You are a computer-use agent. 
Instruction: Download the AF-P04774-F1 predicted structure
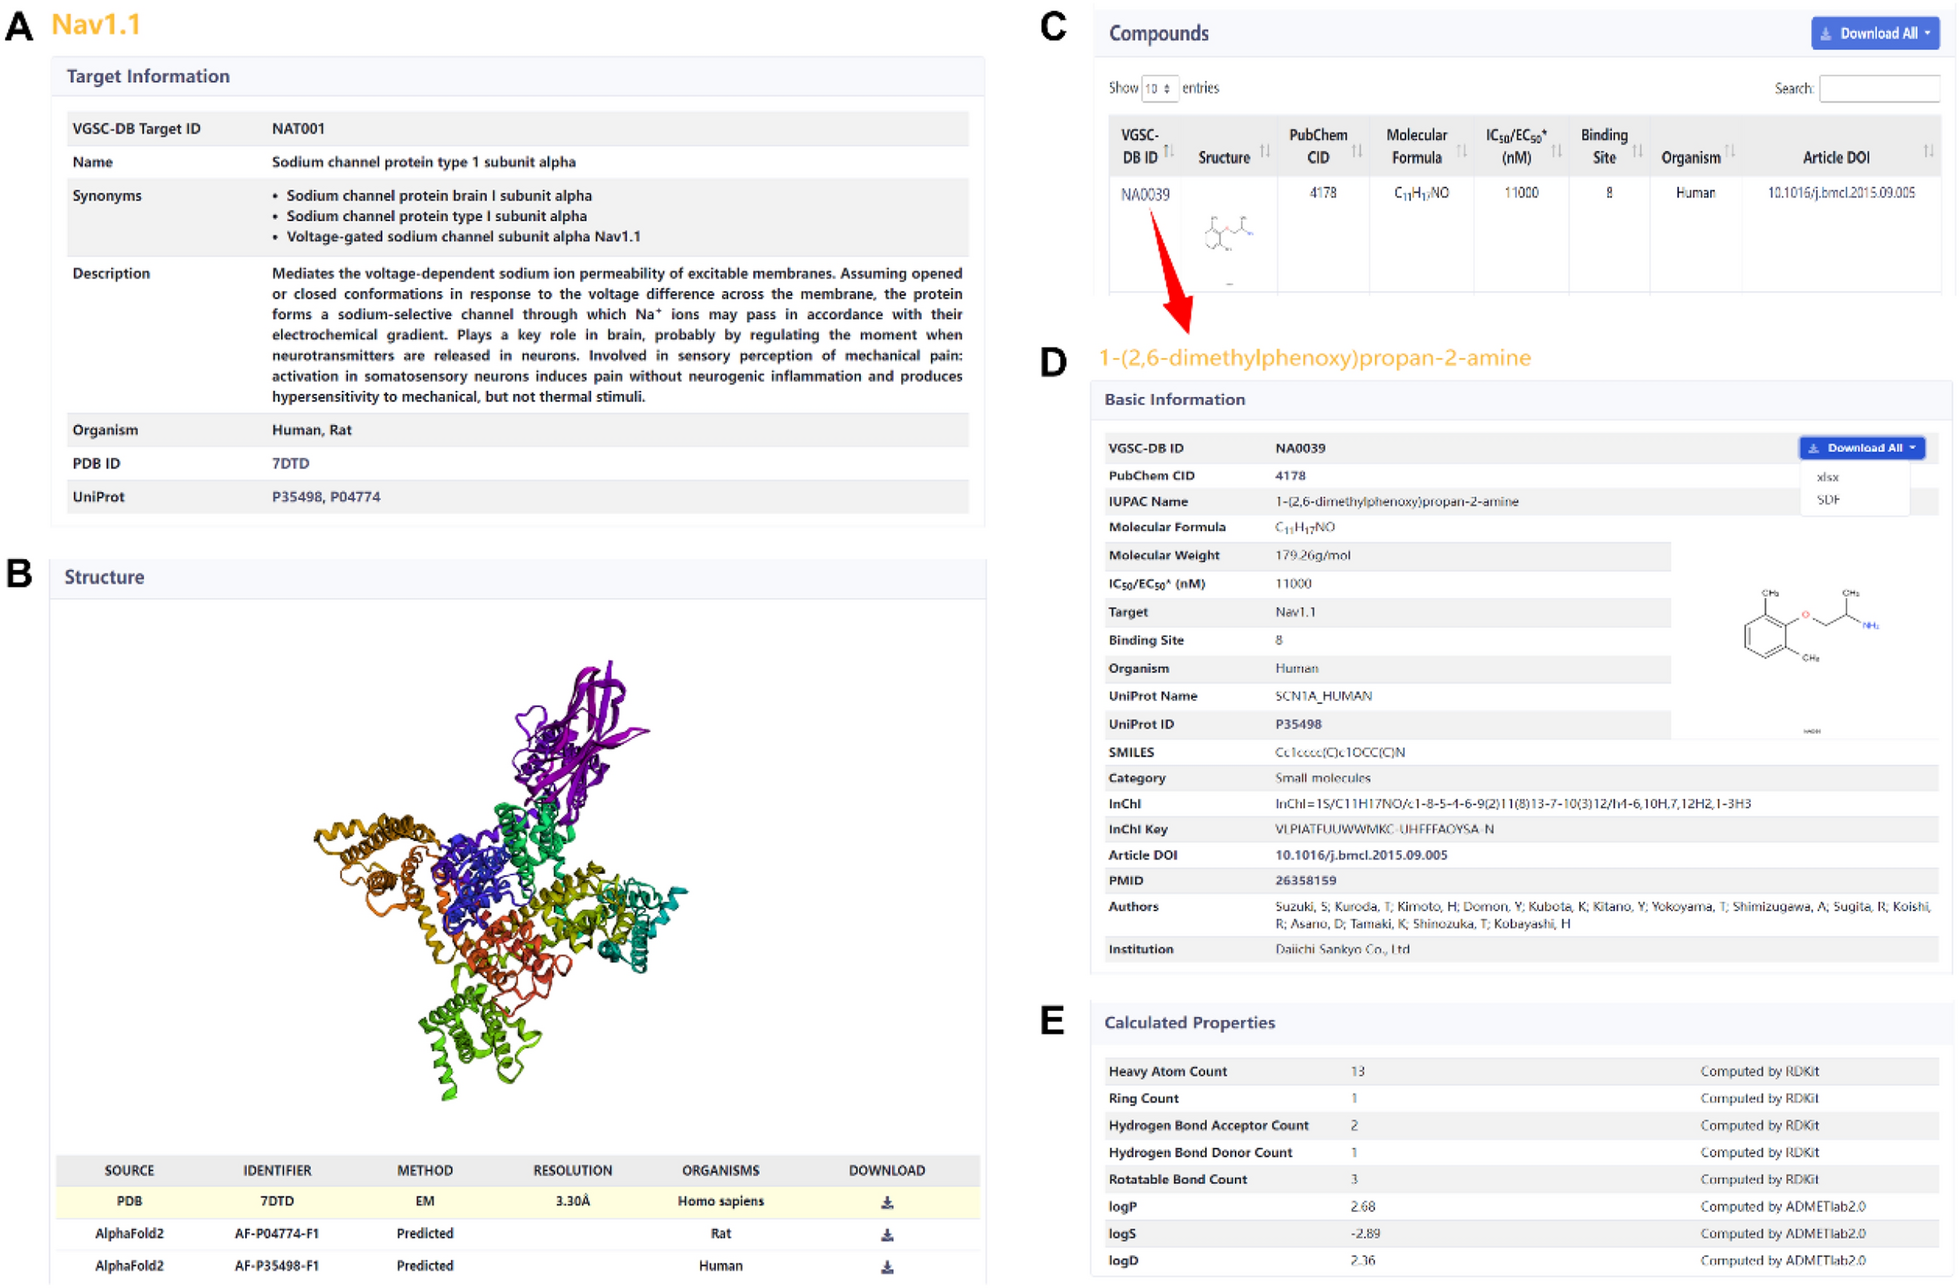pyautogui.click(x=886, y=1235)
